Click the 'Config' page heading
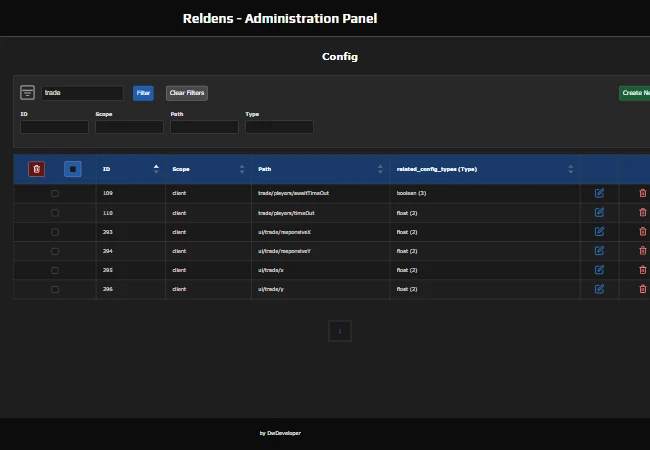The width and height of the screenshot is (650, 450). click(340, 56)
